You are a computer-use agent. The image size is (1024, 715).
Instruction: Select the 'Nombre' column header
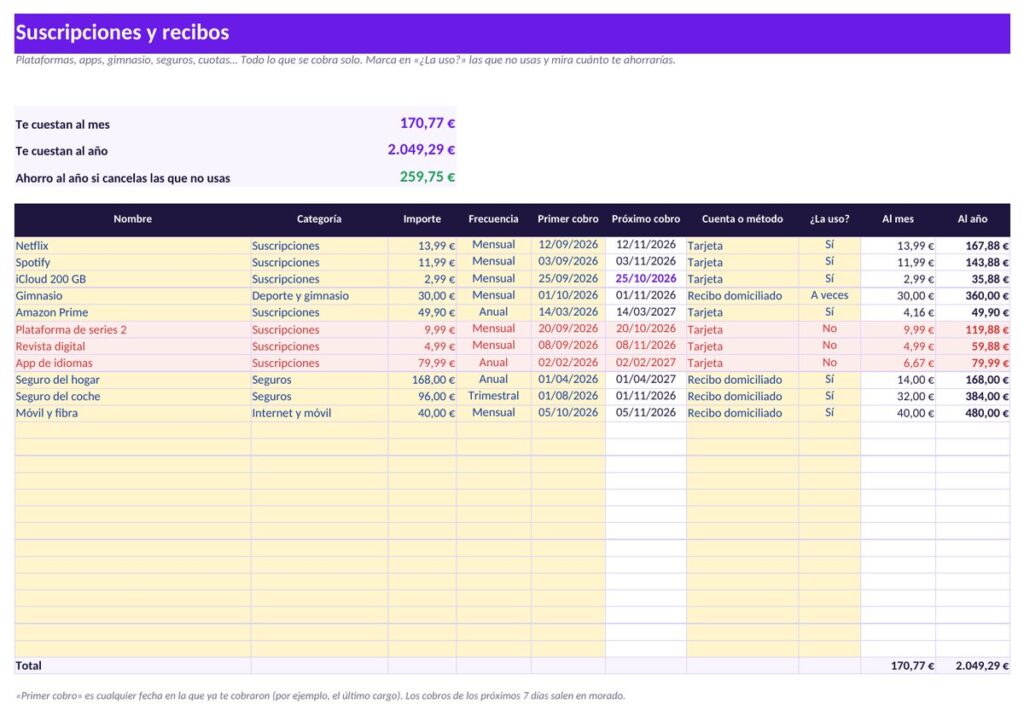point(133,219)
